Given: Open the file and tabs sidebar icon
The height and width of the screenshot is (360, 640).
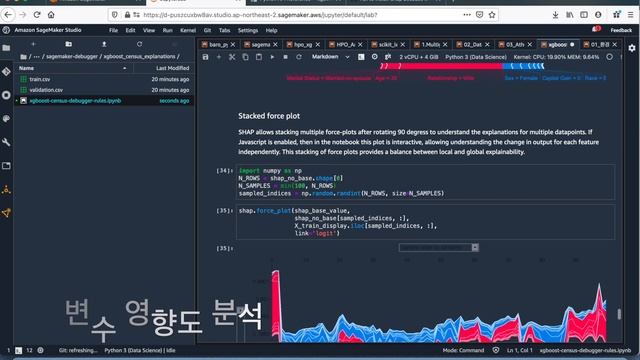Looking at the screenshot, I should (6, 166).
